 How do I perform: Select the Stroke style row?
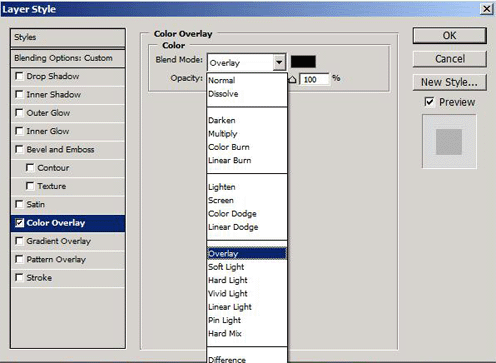coord(68,278)
